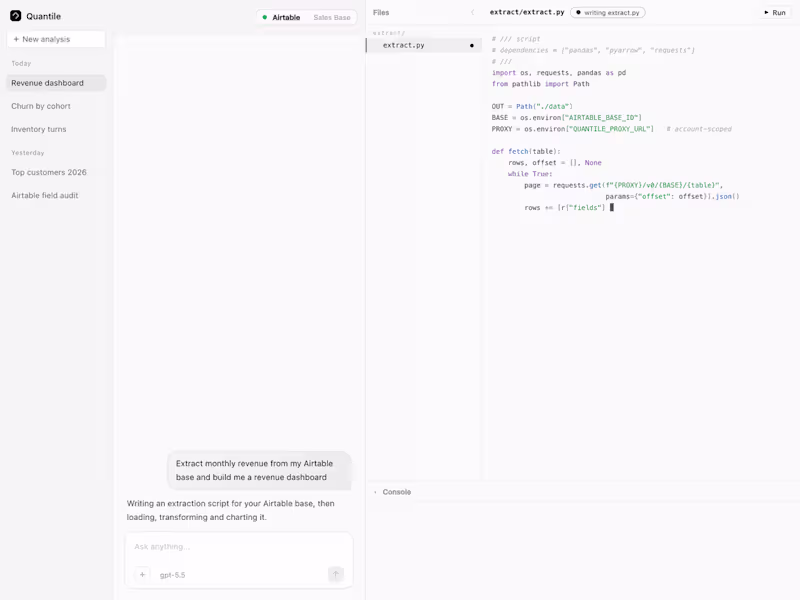Select extract.py in the file tree
This screenshot has height=600, width=800.
click(423, 45)
